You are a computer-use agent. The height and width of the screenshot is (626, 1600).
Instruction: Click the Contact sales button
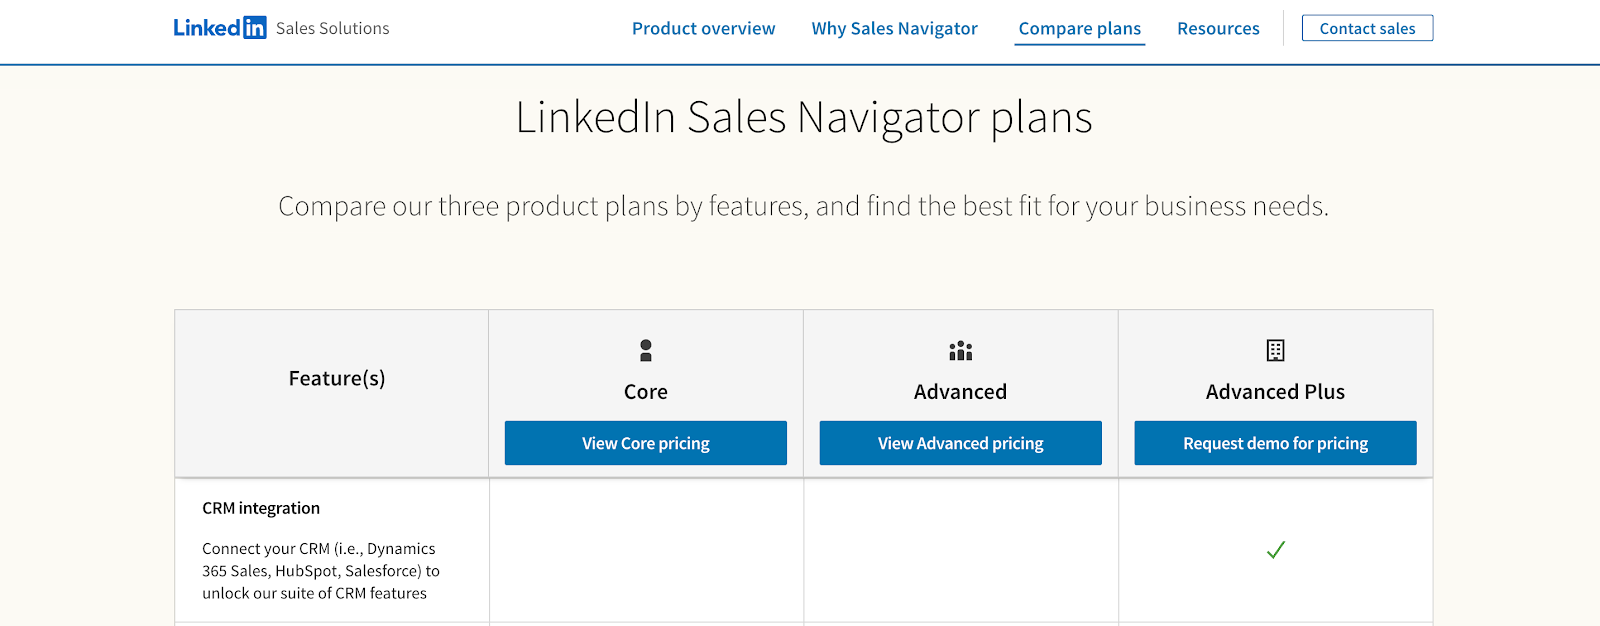tap(1366, 27)
